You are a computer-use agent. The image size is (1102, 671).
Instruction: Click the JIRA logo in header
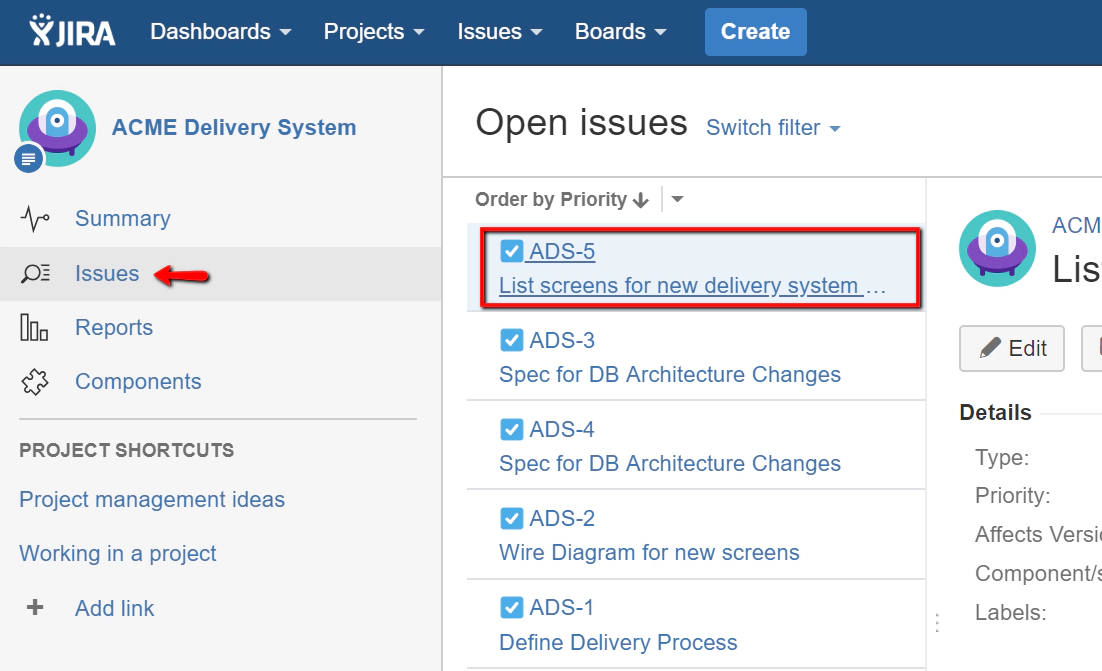coord(73,32)
